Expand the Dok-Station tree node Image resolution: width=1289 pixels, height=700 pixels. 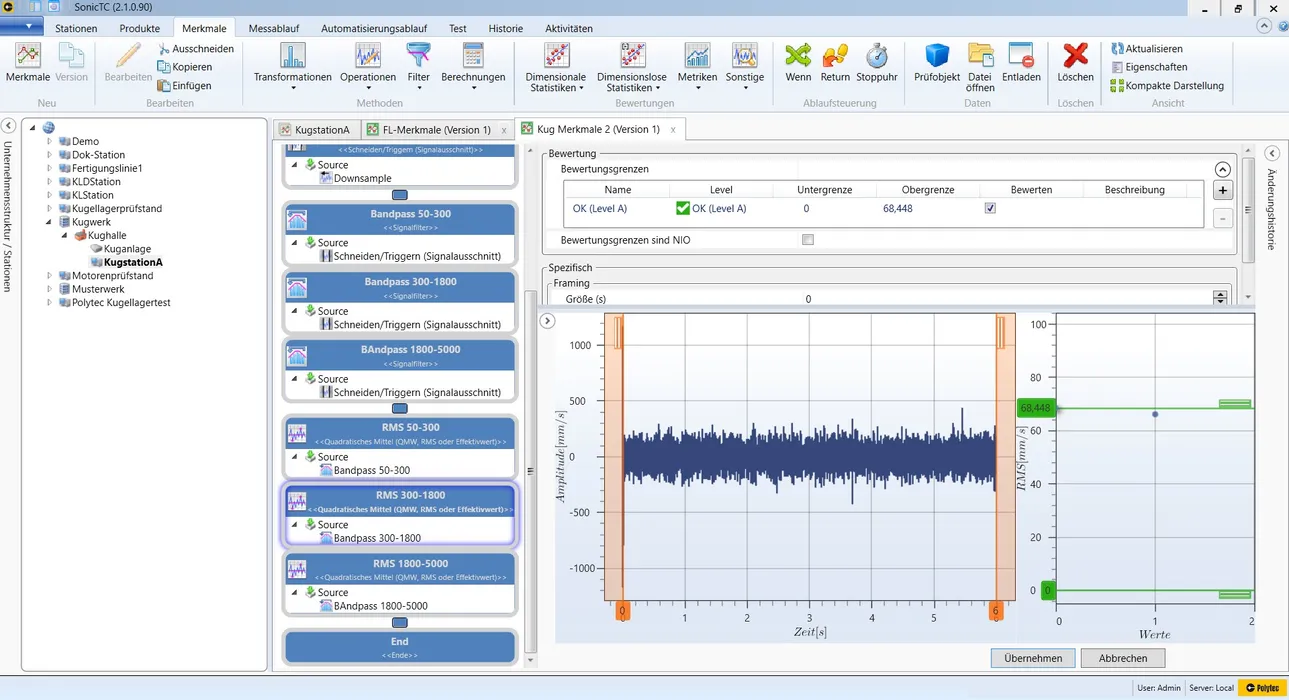pyautogui.click(x=49, y=155)
